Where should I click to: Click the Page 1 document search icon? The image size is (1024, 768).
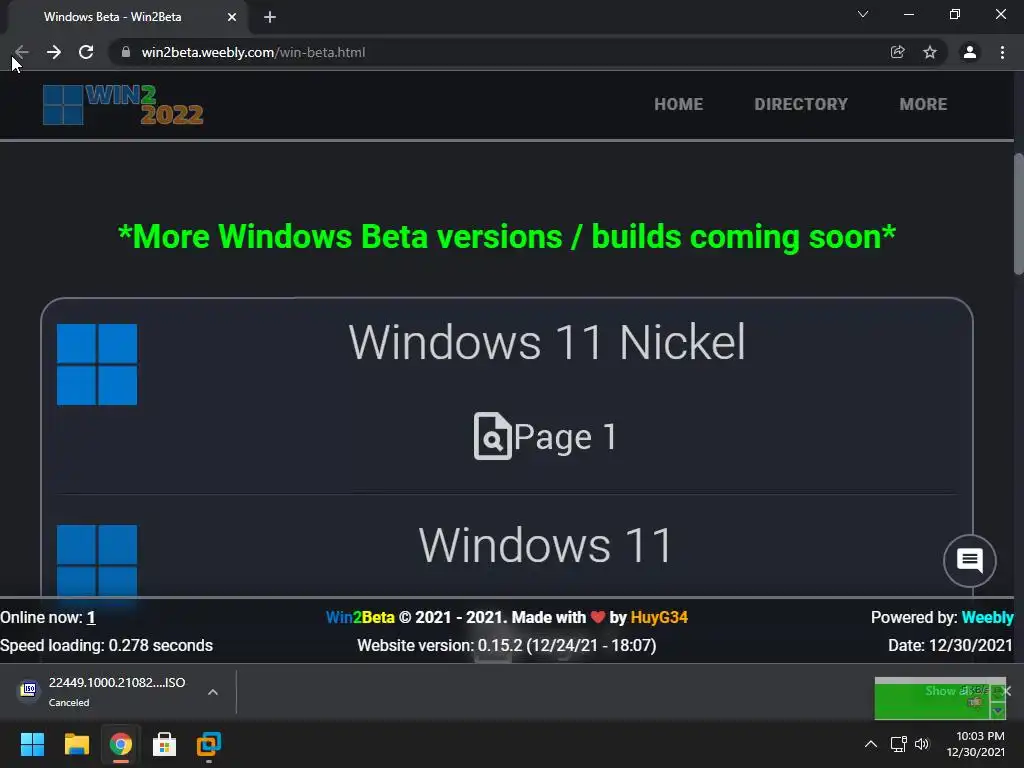pos(492,436)
